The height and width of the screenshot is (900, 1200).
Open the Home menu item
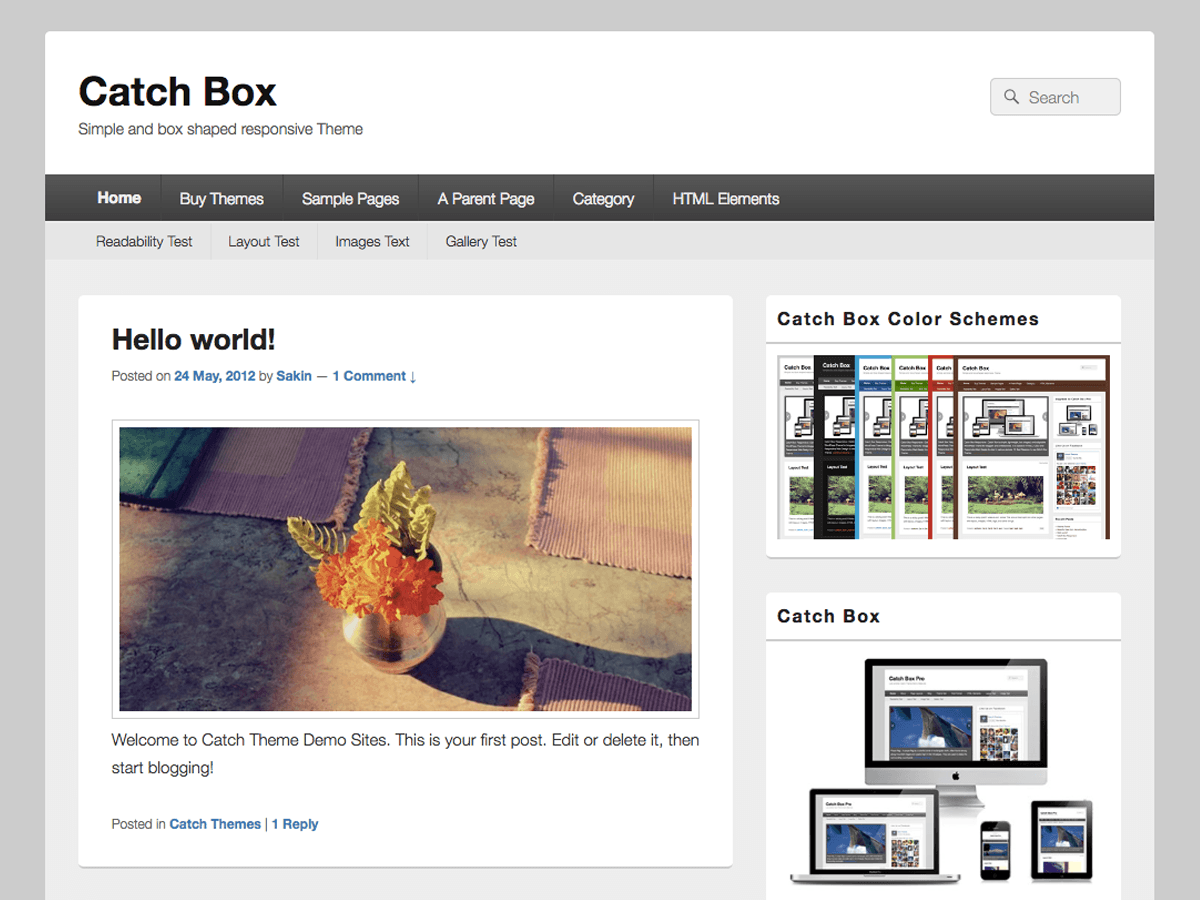pyautogui.click(x=118, y=197)
